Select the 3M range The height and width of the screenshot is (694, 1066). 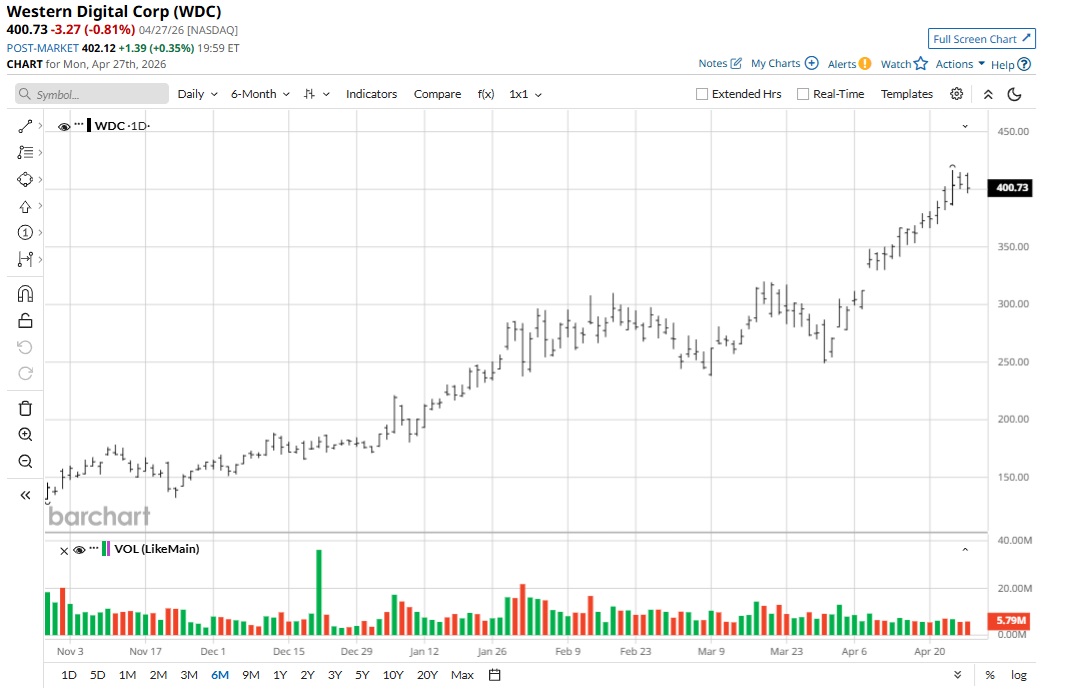189,675
